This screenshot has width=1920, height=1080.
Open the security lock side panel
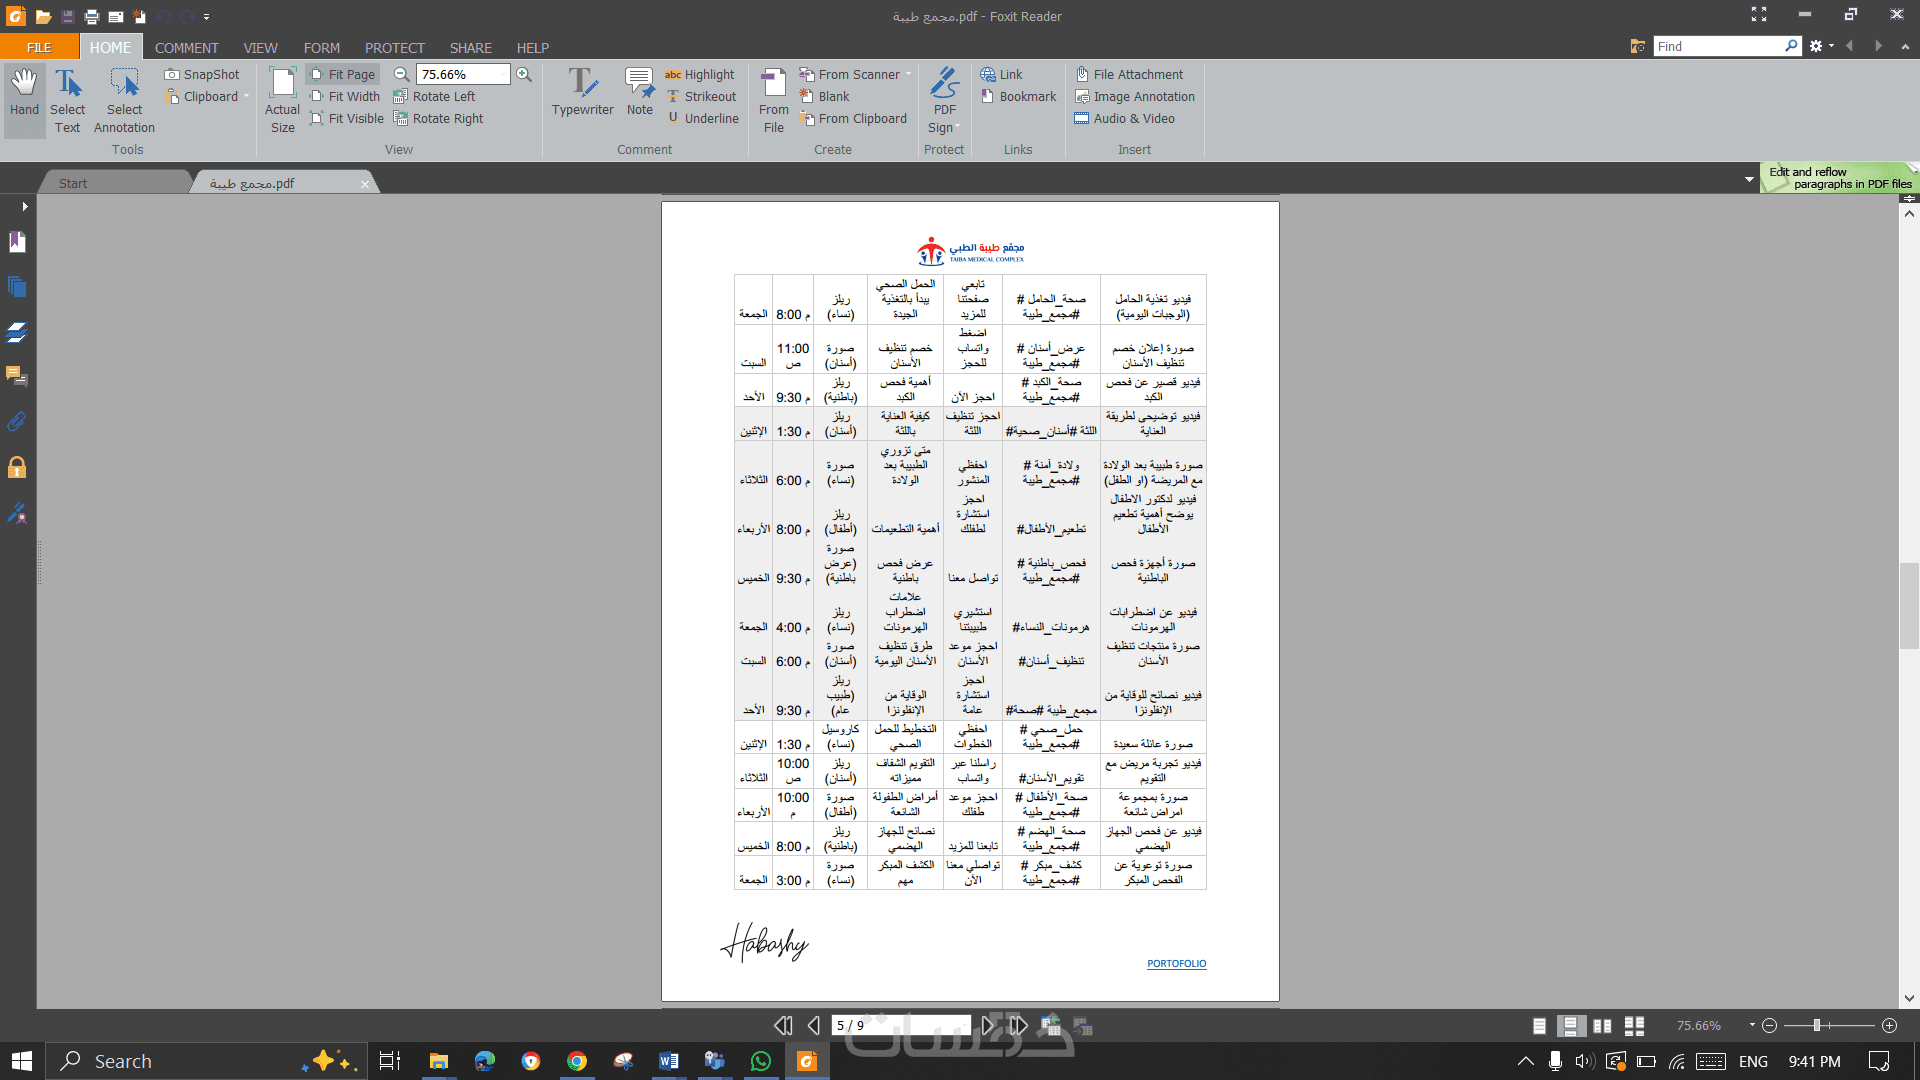[17, 467]
